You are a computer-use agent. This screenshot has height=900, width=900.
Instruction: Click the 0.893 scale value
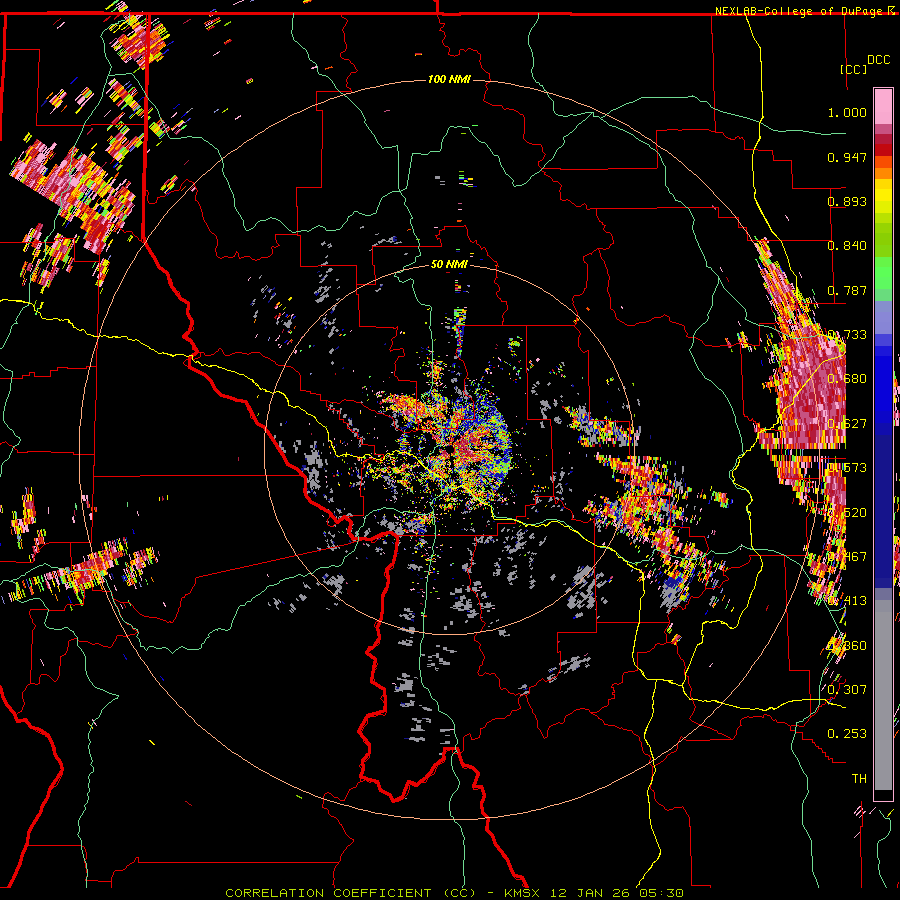[x=847, y=201]
